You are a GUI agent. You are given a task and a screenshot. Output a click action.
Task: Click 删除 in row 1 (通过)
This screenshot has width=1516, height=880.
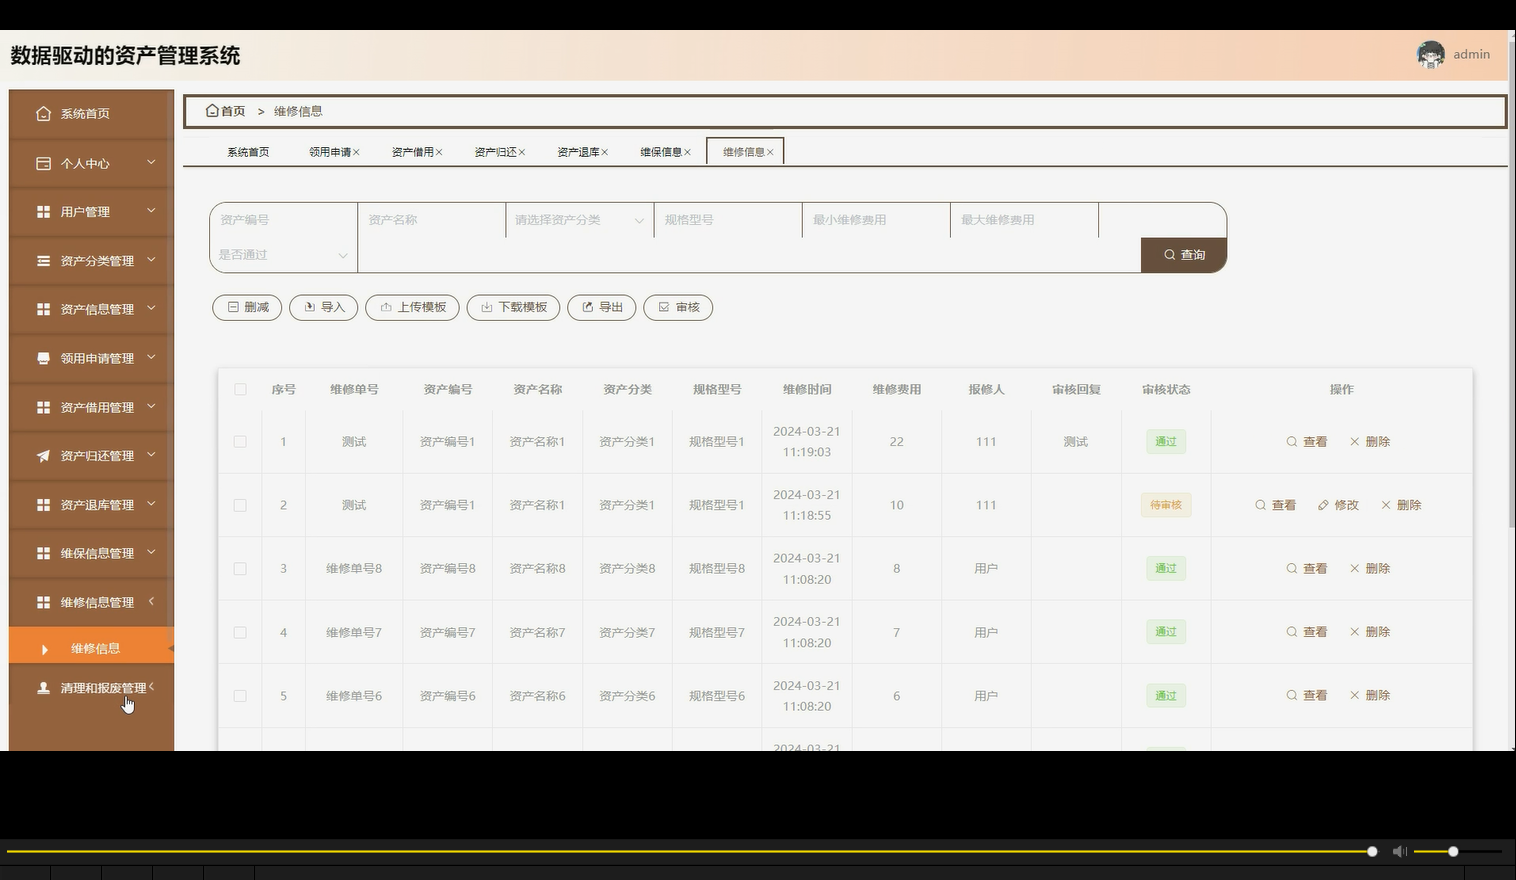(1370, 442)
